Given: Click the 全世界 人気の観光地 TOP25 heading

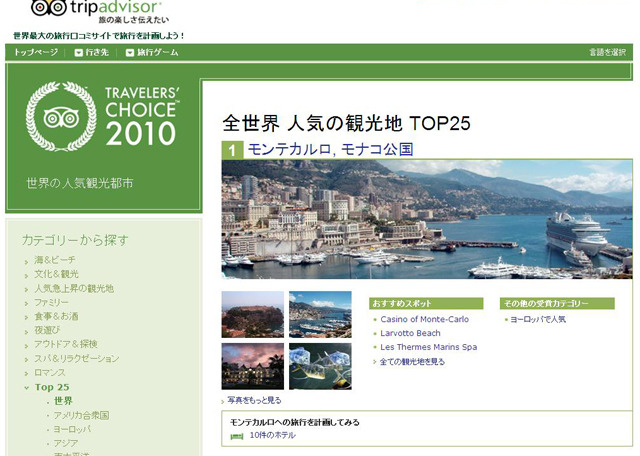Looking at the screenshot, I should coord(347,123).
